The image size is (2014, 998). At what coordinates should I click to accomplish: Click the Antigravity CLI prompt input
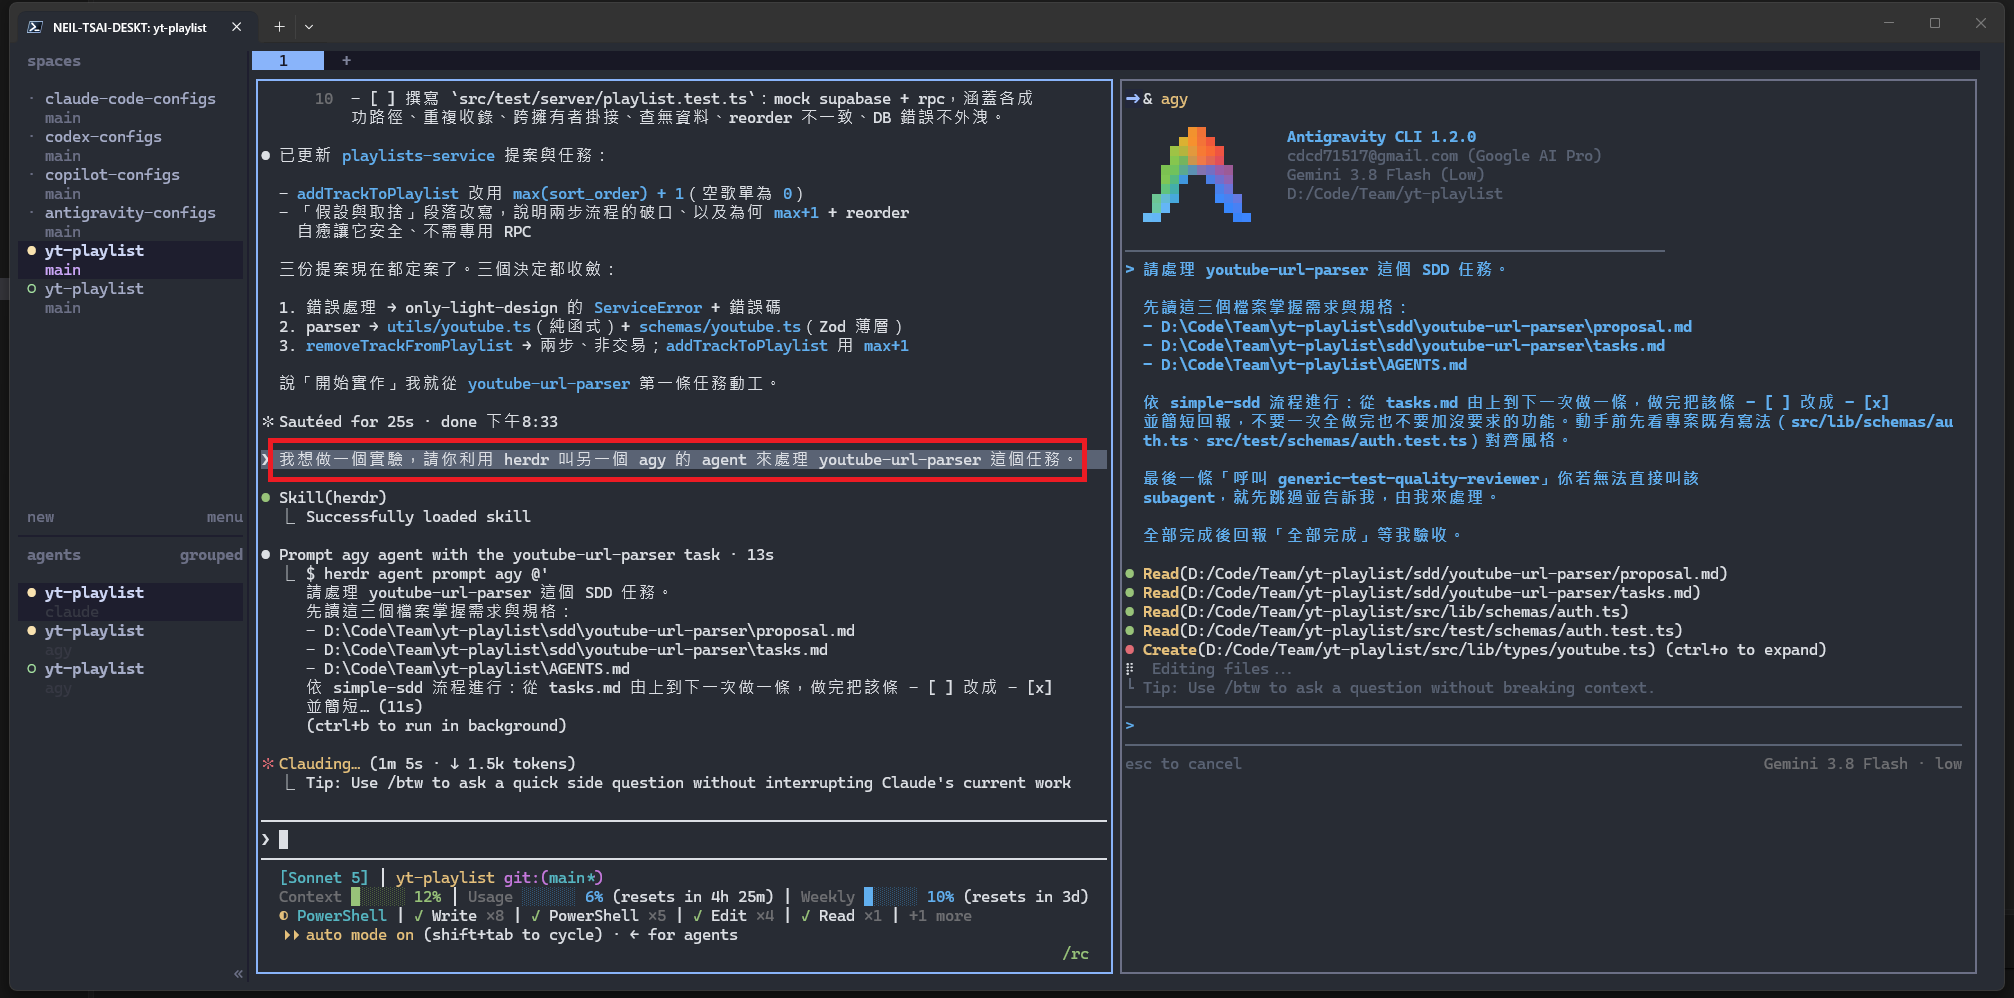click(1543, 725)
